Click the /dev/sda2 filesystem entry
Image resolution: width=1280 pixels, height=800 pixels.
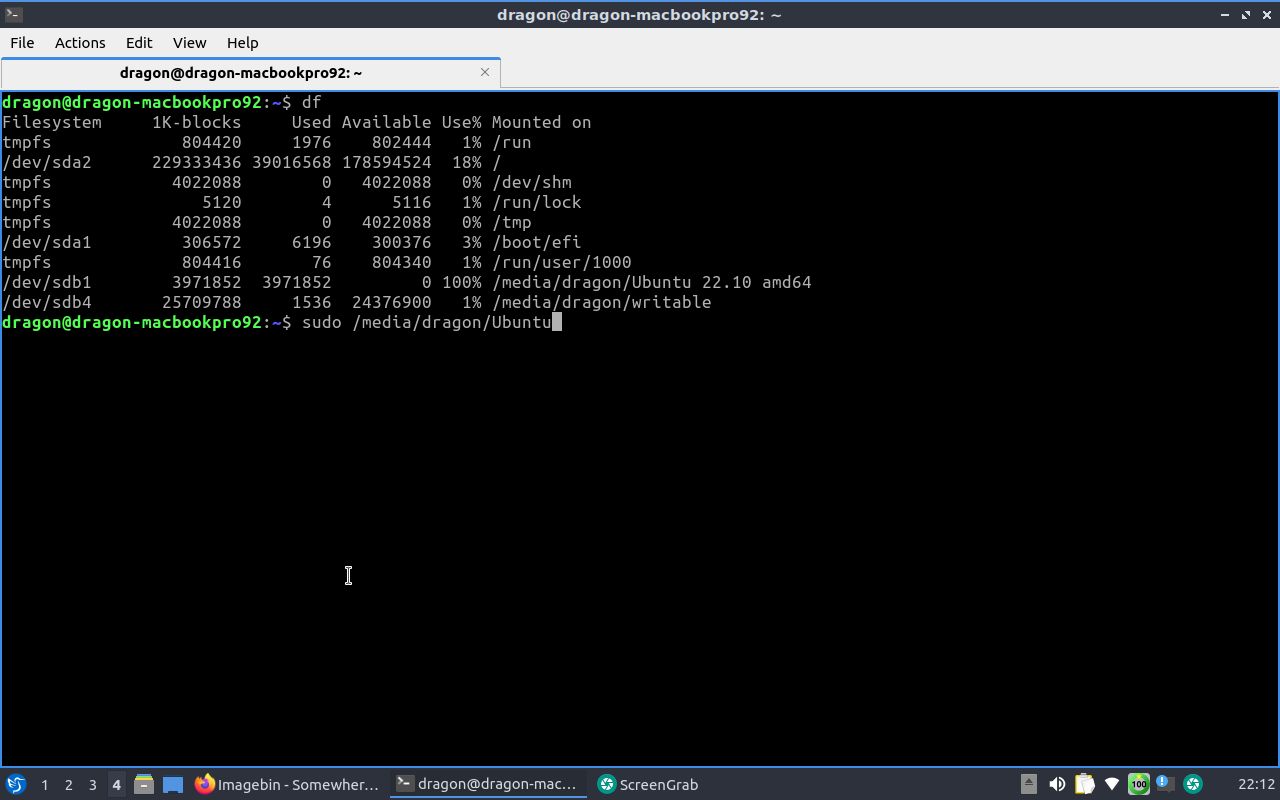coord(47,162)
